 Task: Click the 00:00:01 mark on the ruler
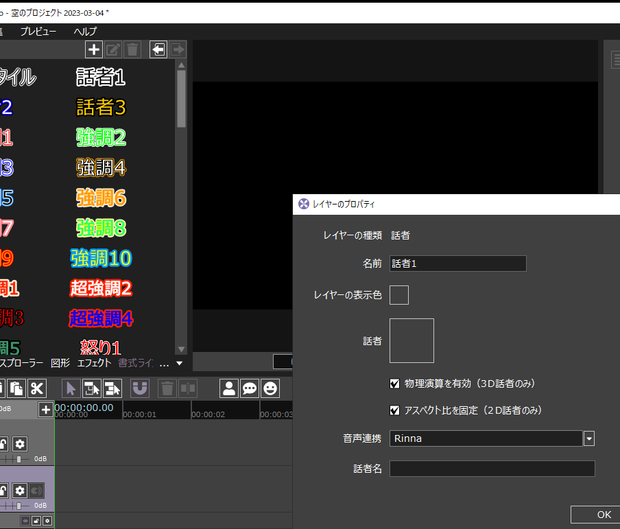click(x=139, y=414)
